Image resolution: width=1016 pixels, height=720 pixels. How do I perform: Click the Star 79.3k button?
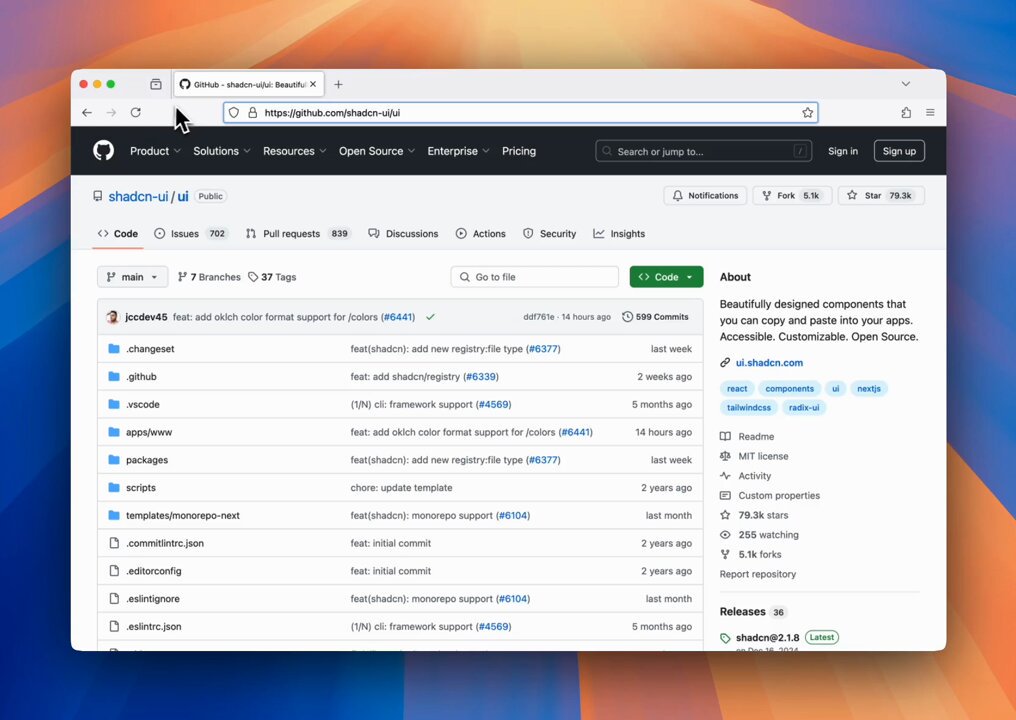(881, 196)
